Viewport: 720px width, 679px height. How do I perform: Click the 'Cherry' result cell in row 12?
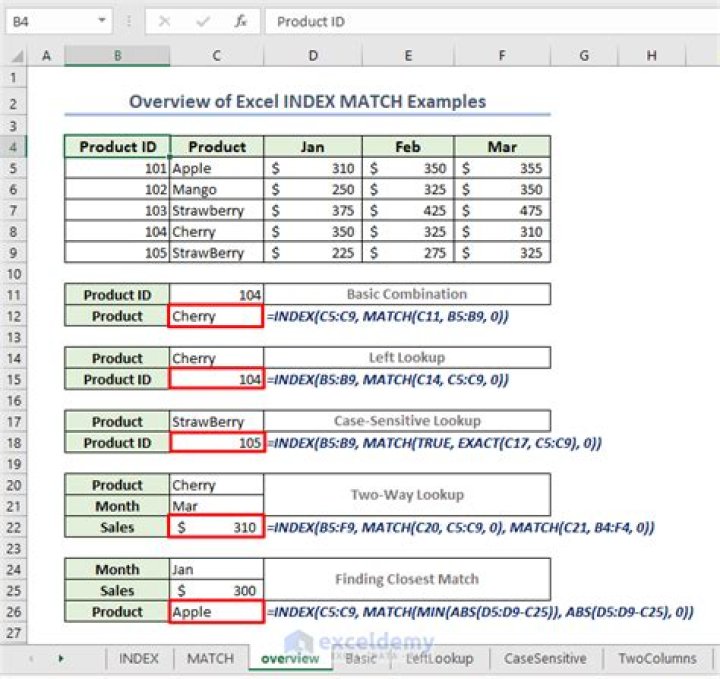click(x=217, y=316)
